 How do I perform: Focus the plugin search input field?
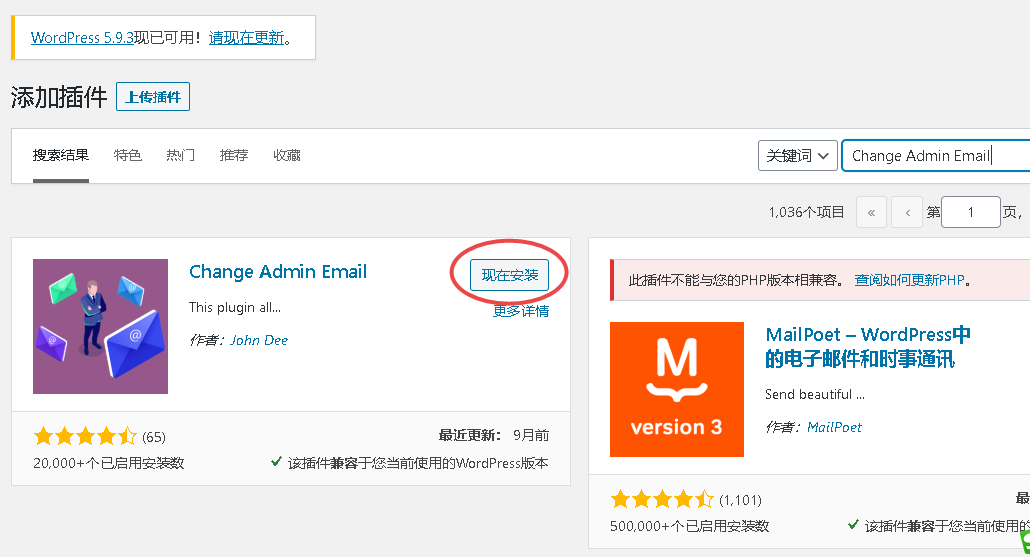point(935,155)
